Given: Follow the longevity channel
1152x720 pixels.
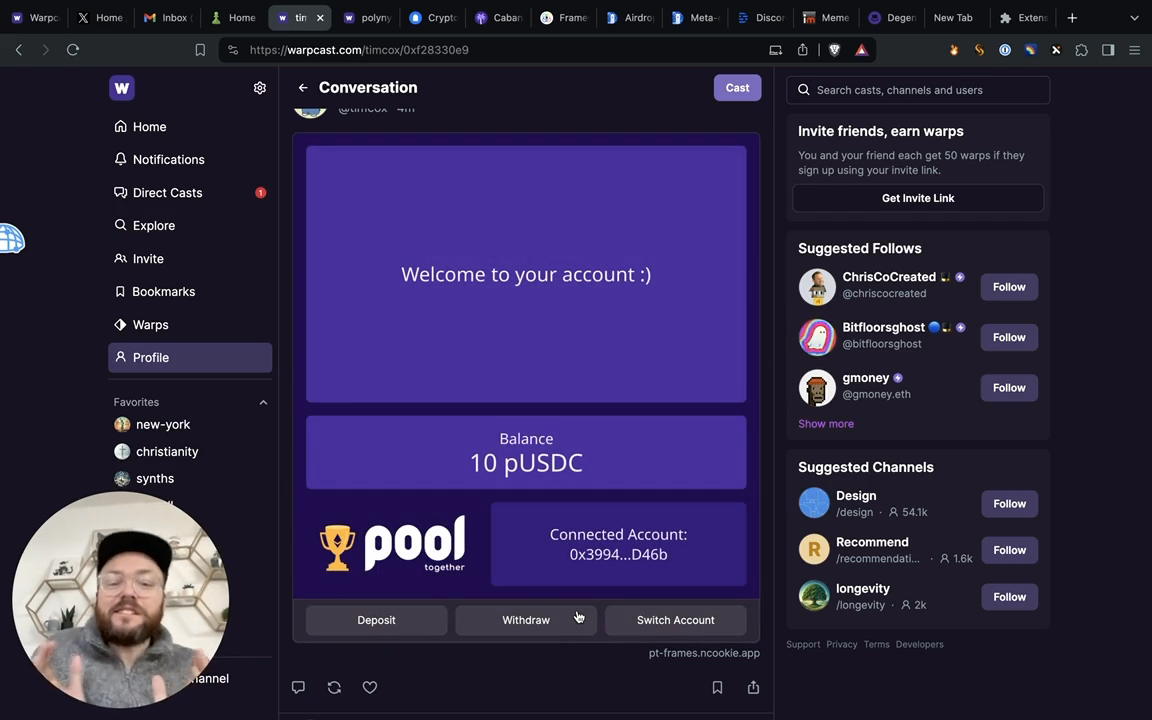Looking at the screenshot, I should click(1009, 597).
